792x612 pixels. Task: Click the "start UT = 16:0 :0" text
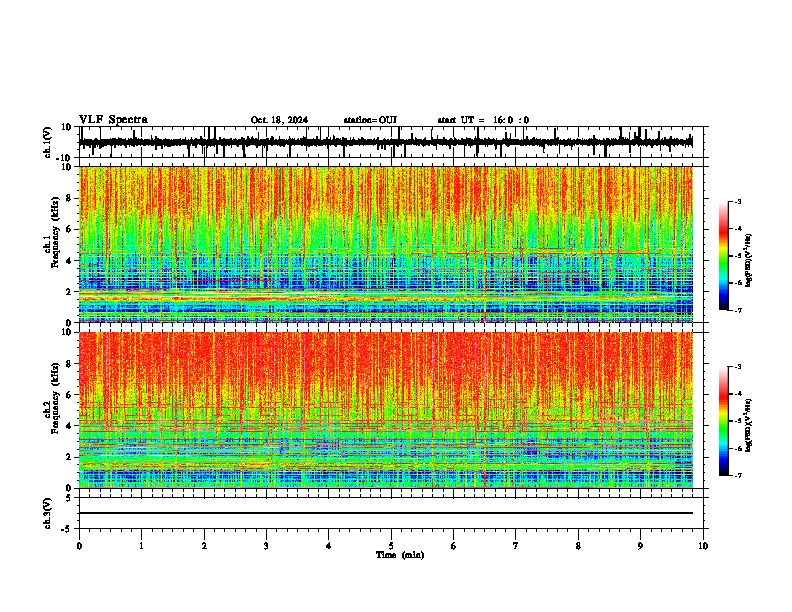point(483,120)
